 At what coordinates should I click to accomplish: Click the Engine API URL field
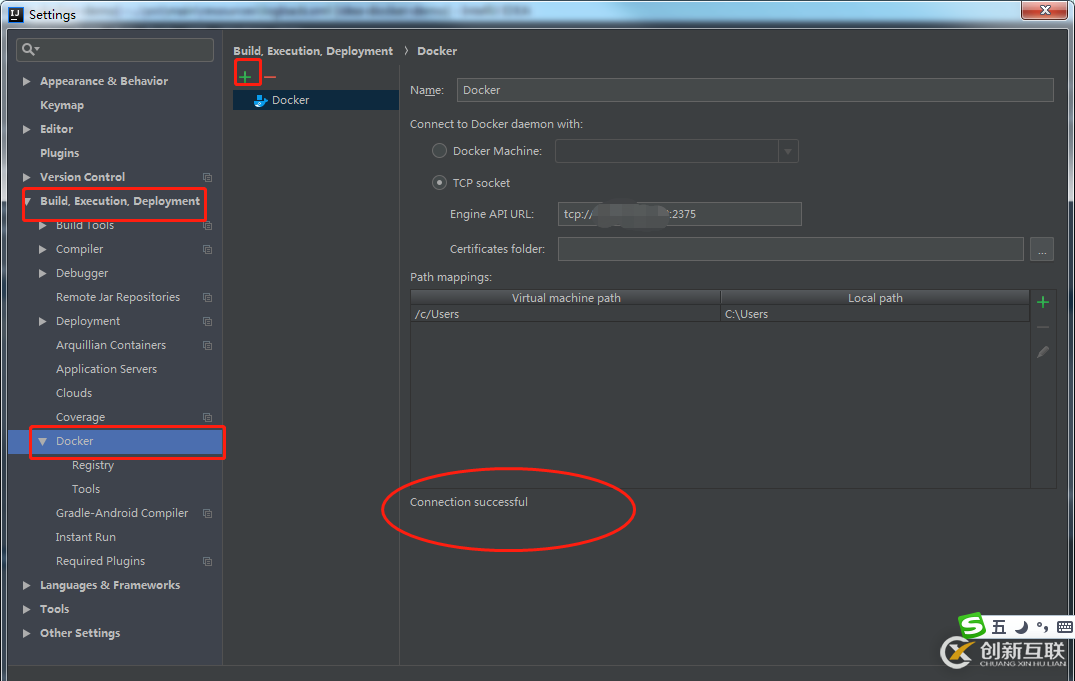pyautogui.click(x=679, y=214)
